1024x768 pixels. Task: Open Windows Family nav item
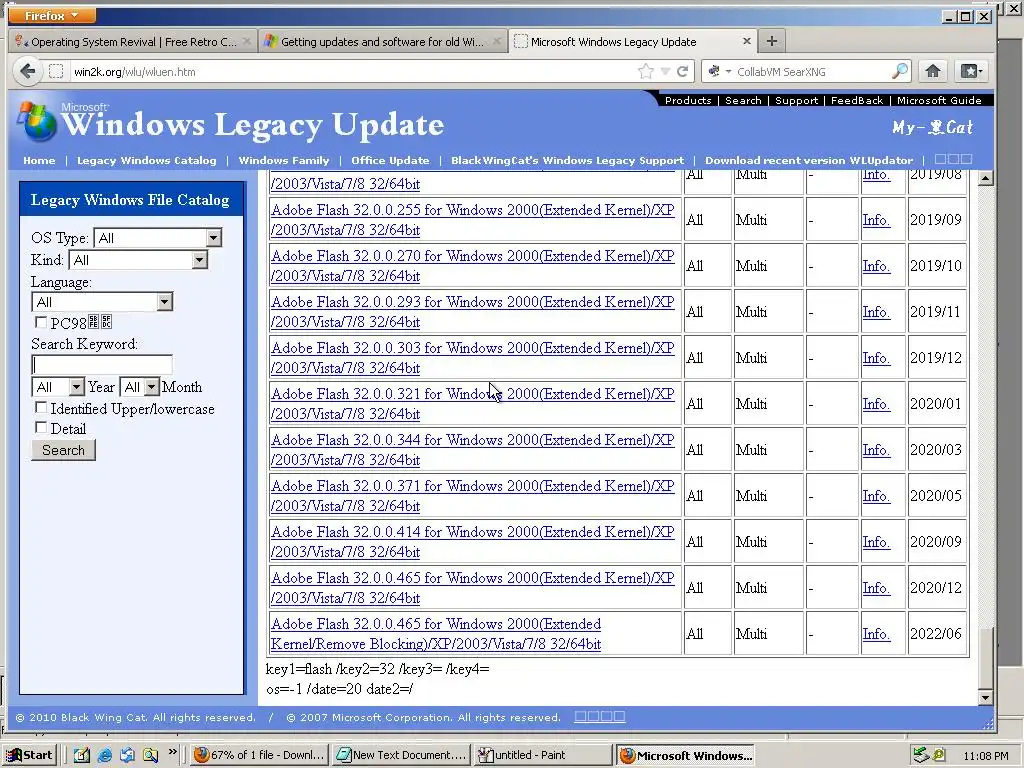[x=283, y=160]
